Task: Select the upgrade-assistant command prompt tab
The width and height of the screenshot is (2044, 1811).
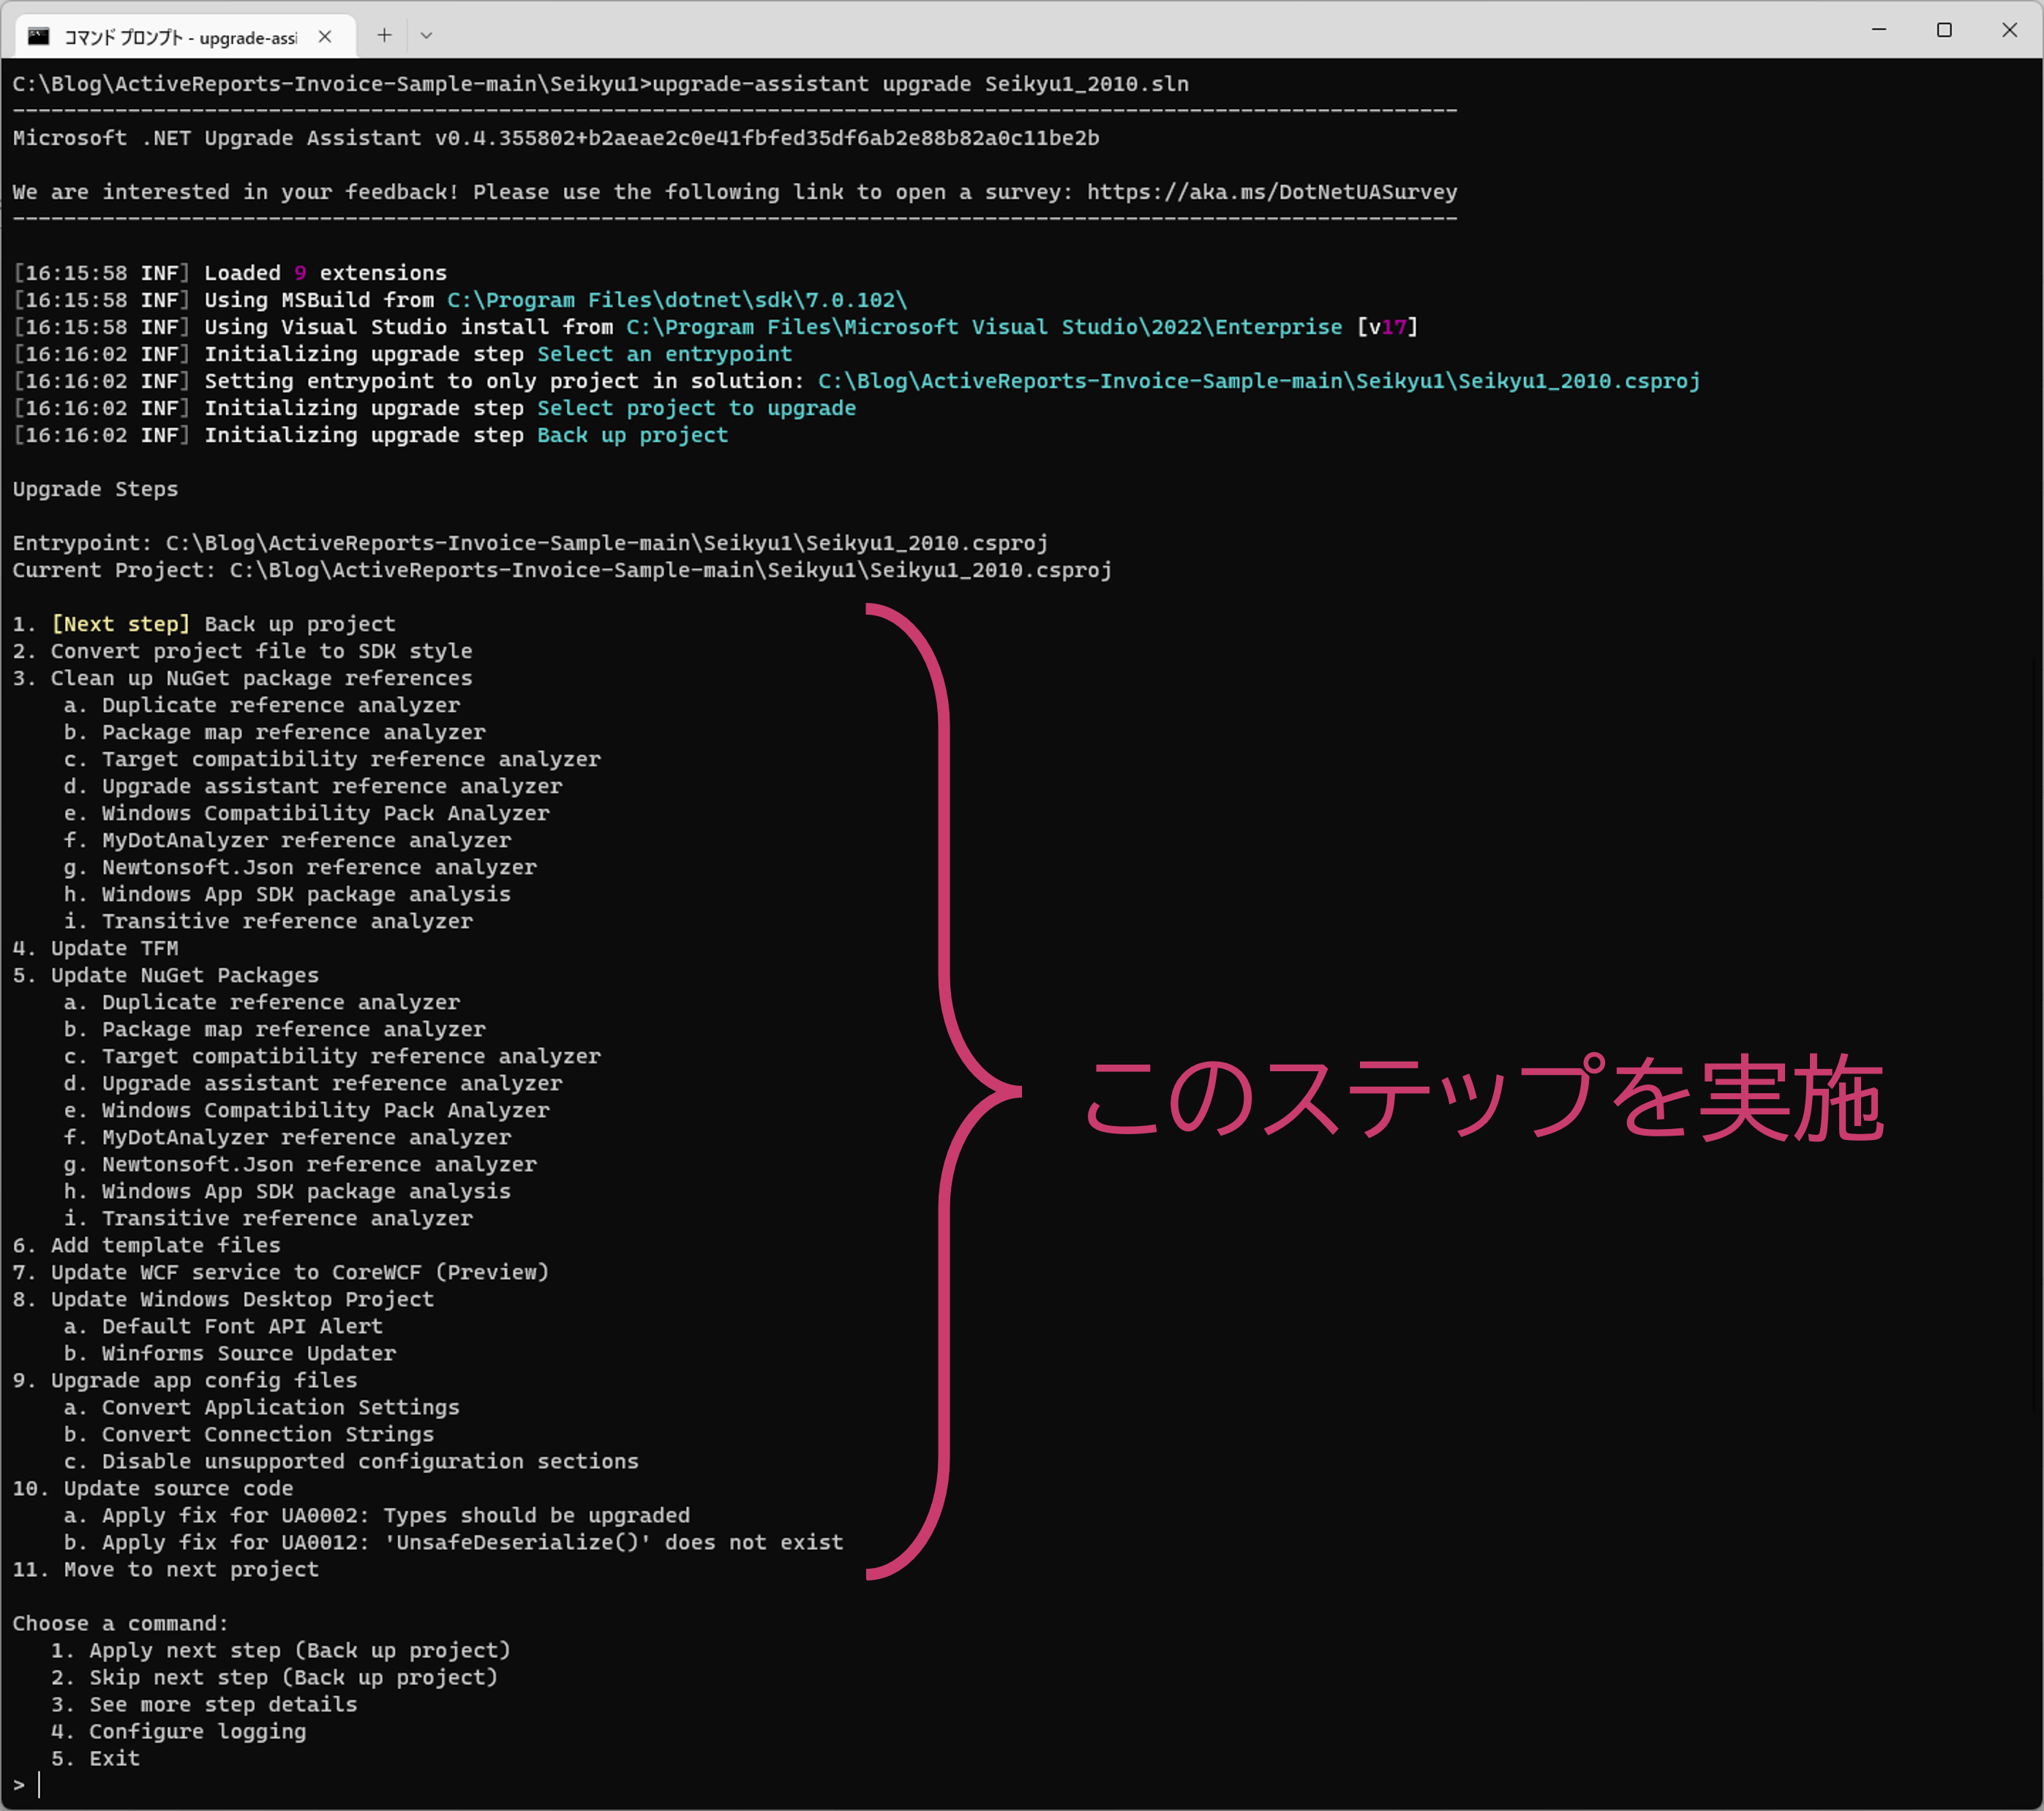Action: (185, 37)
